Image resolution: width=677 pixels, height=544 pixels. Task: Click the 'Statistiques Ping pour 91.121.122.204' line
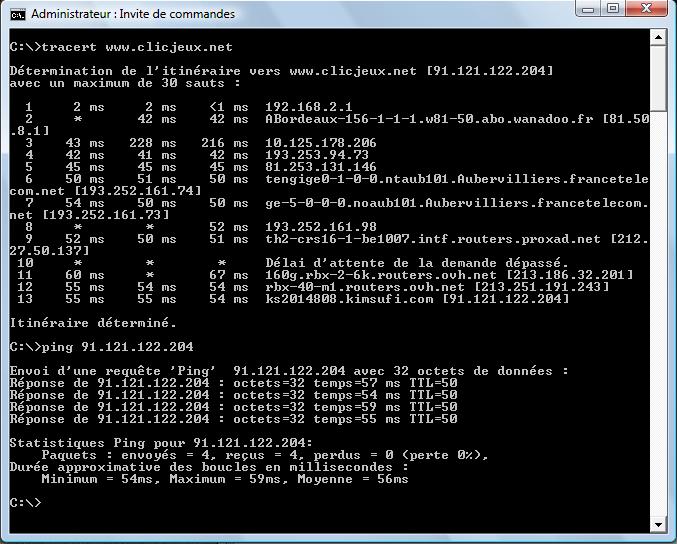click(160, 443)
